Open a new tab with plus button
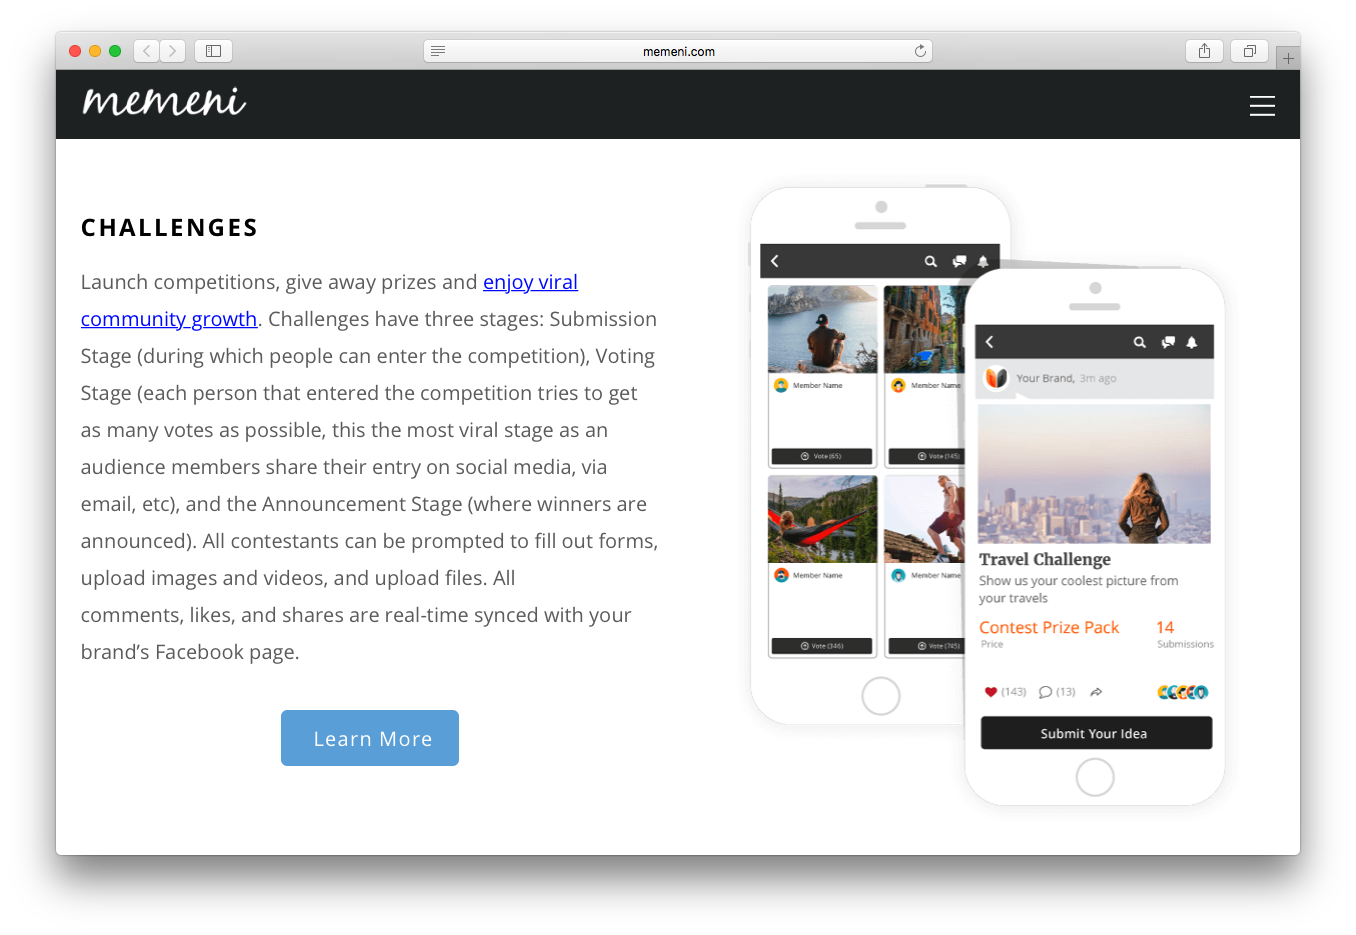1356x935 pixels. (x=1288, y=58)
